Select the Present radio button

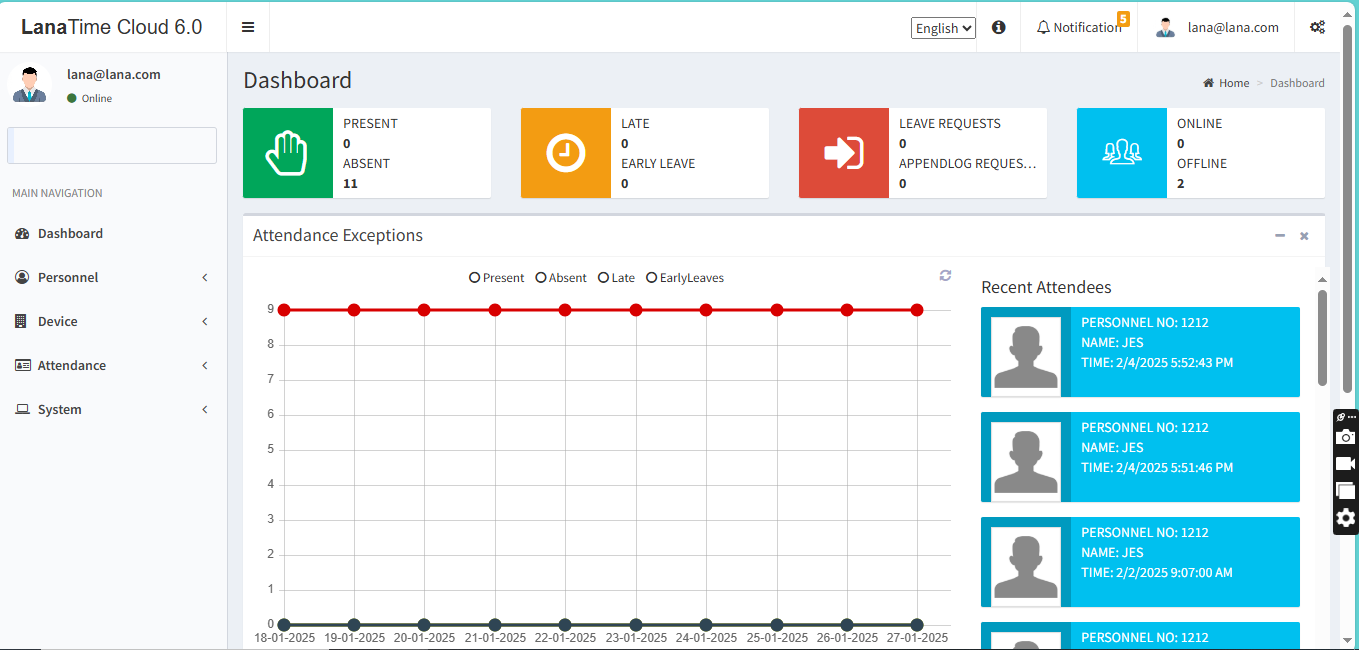(x=474, y=278)
